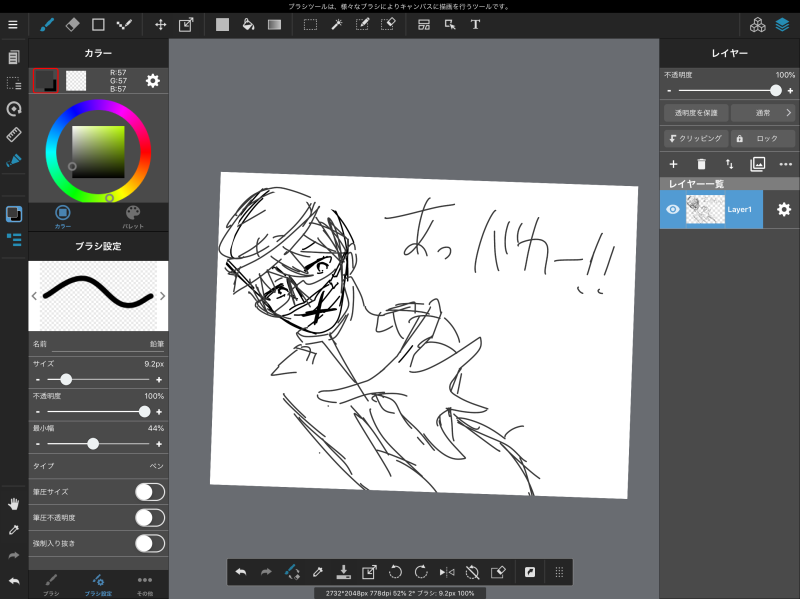Open Layer1 settings gear
The image size is (800, 599).
(784, 209)
